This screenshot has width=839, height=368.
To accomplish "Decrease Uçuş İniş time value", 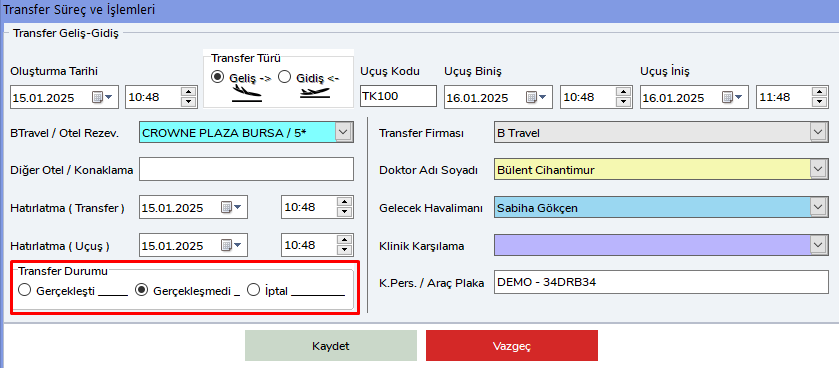I will coord(819,102).
